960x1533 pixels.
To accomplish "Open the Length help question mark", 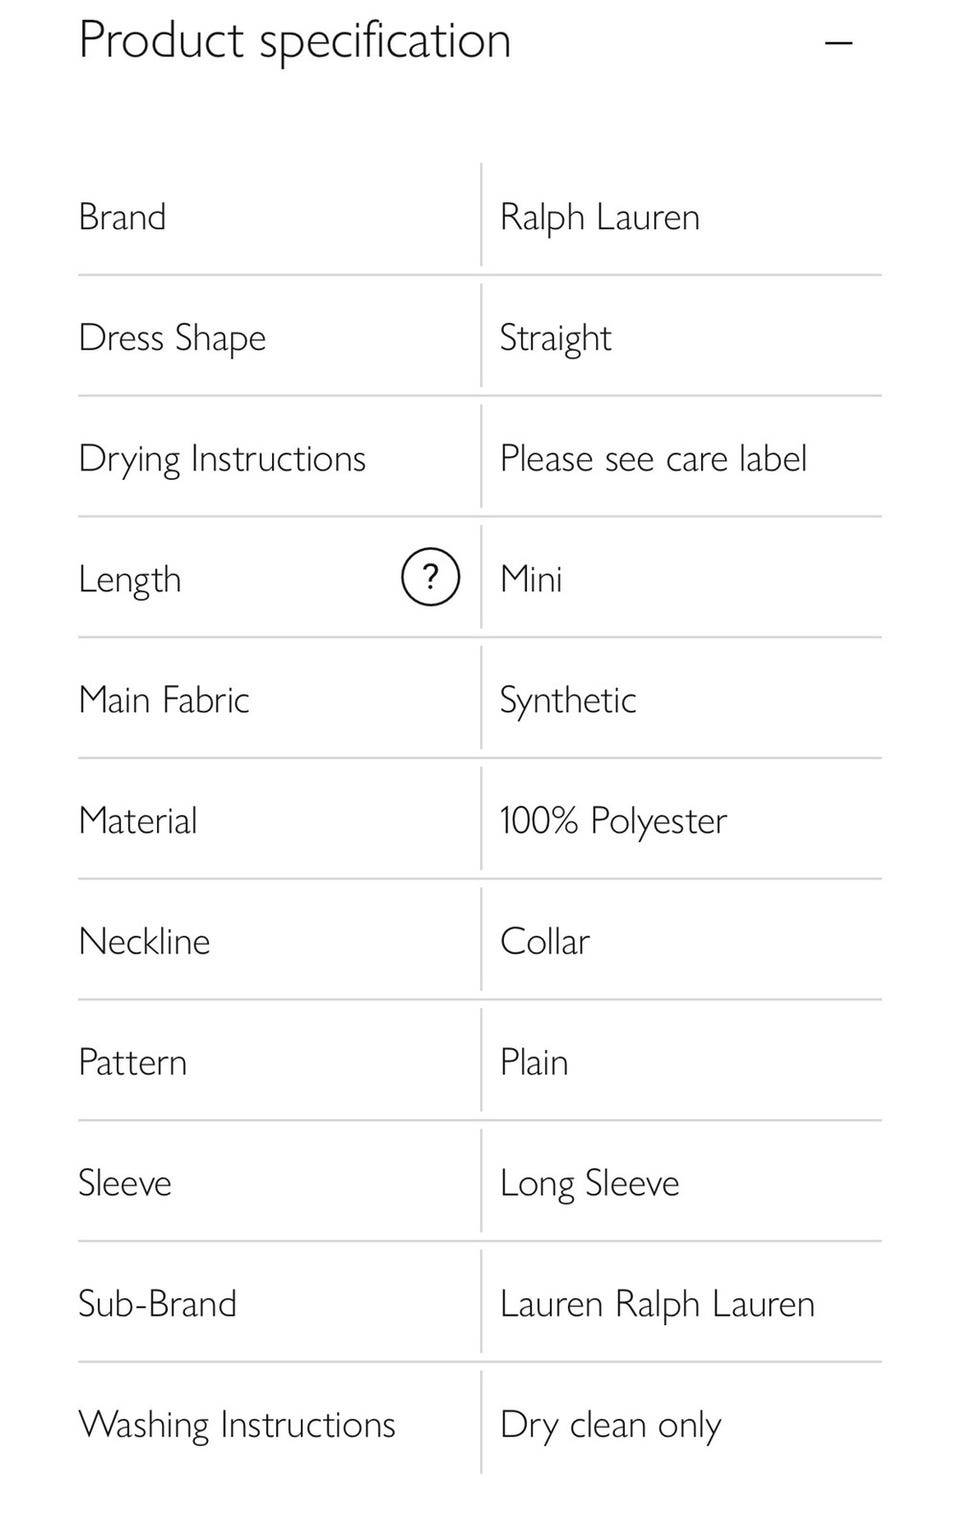I will click(430, 577).
